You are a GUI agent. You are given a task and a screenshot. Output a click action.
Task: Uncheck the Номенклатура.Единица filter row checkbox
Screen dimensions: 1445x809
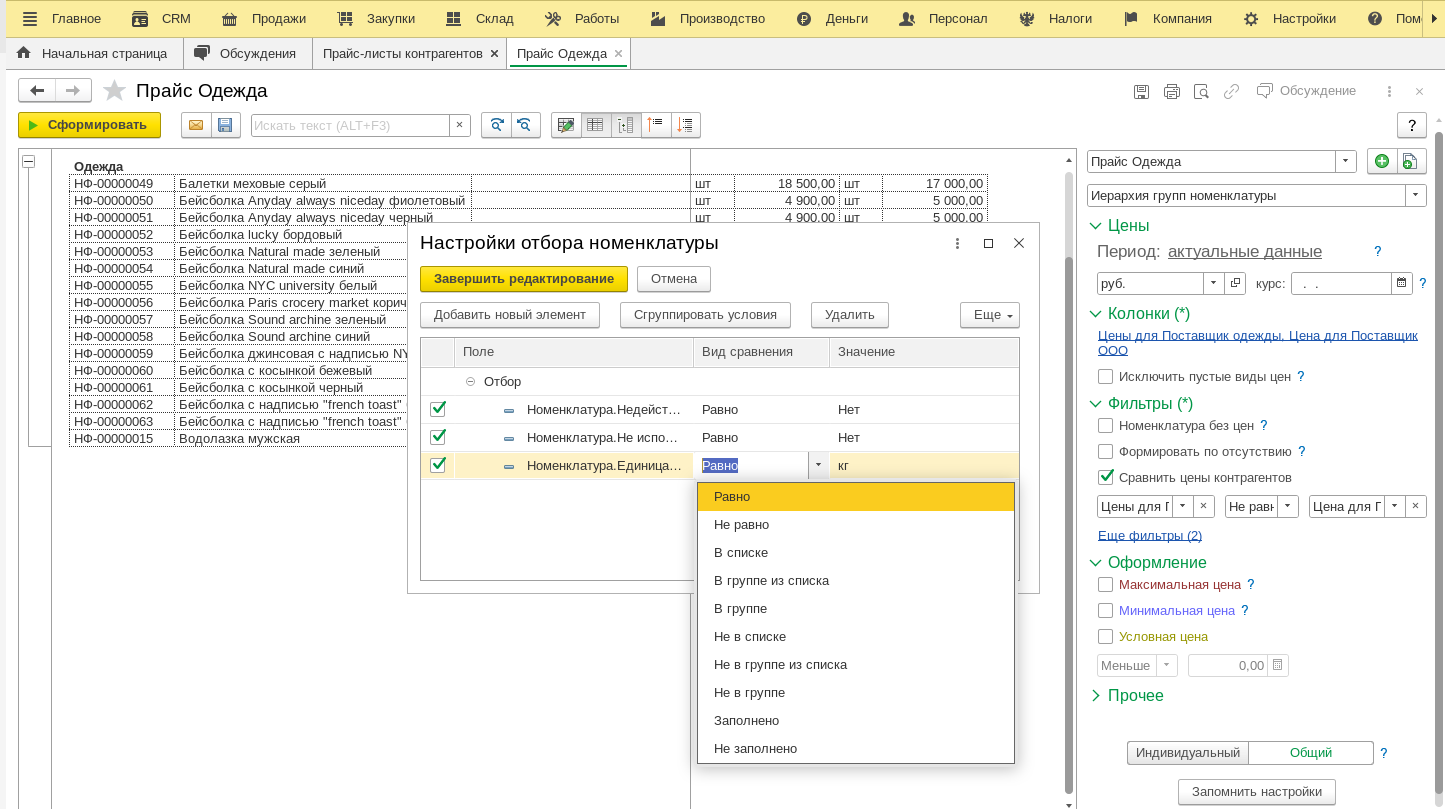(x=437, y=465)
